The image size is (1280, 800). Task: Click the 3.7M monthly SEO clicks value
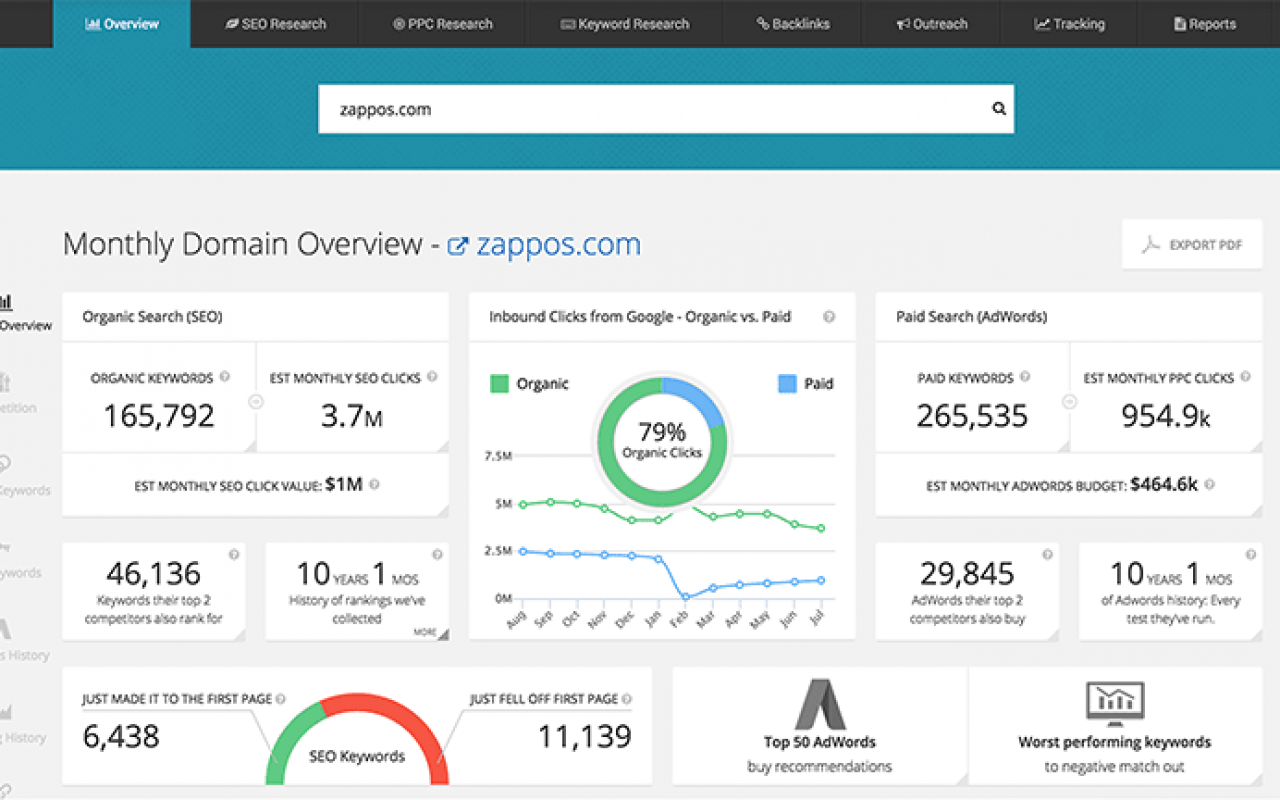tap(352, 416)
